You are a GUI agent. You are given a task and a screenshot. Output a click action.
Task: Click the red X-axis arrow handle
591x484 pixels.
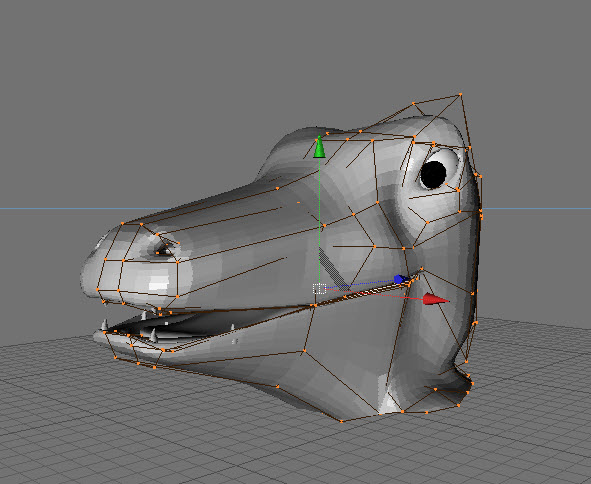[436, 299]
